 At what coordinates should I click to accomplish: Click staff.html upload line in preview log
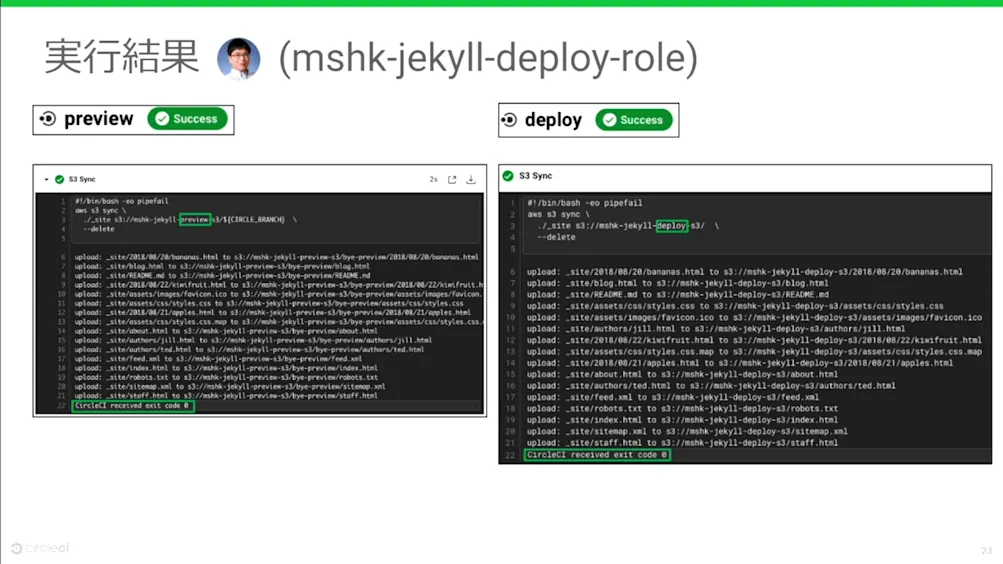(226, 396)
